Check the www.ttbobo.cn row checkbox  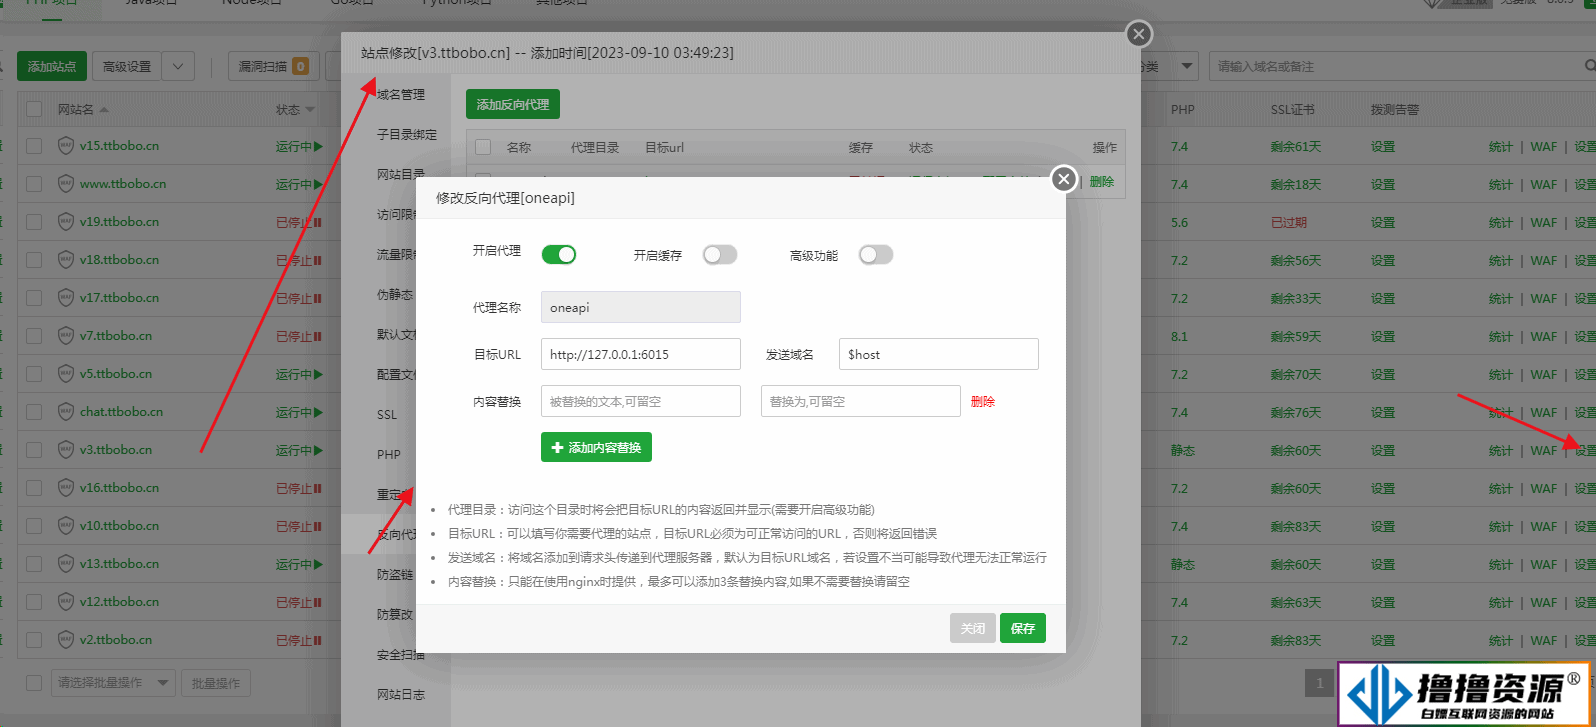(x=34, y=184)
